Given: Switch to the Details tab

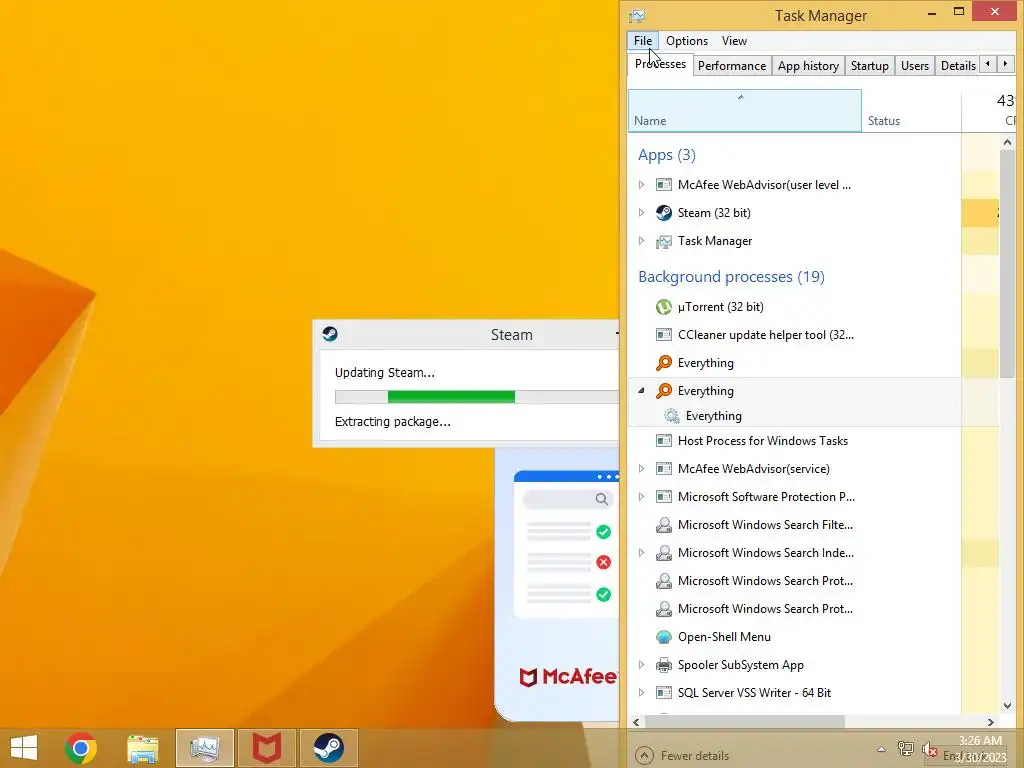Looking at the screenshot, I should click(x=957, y=65).
